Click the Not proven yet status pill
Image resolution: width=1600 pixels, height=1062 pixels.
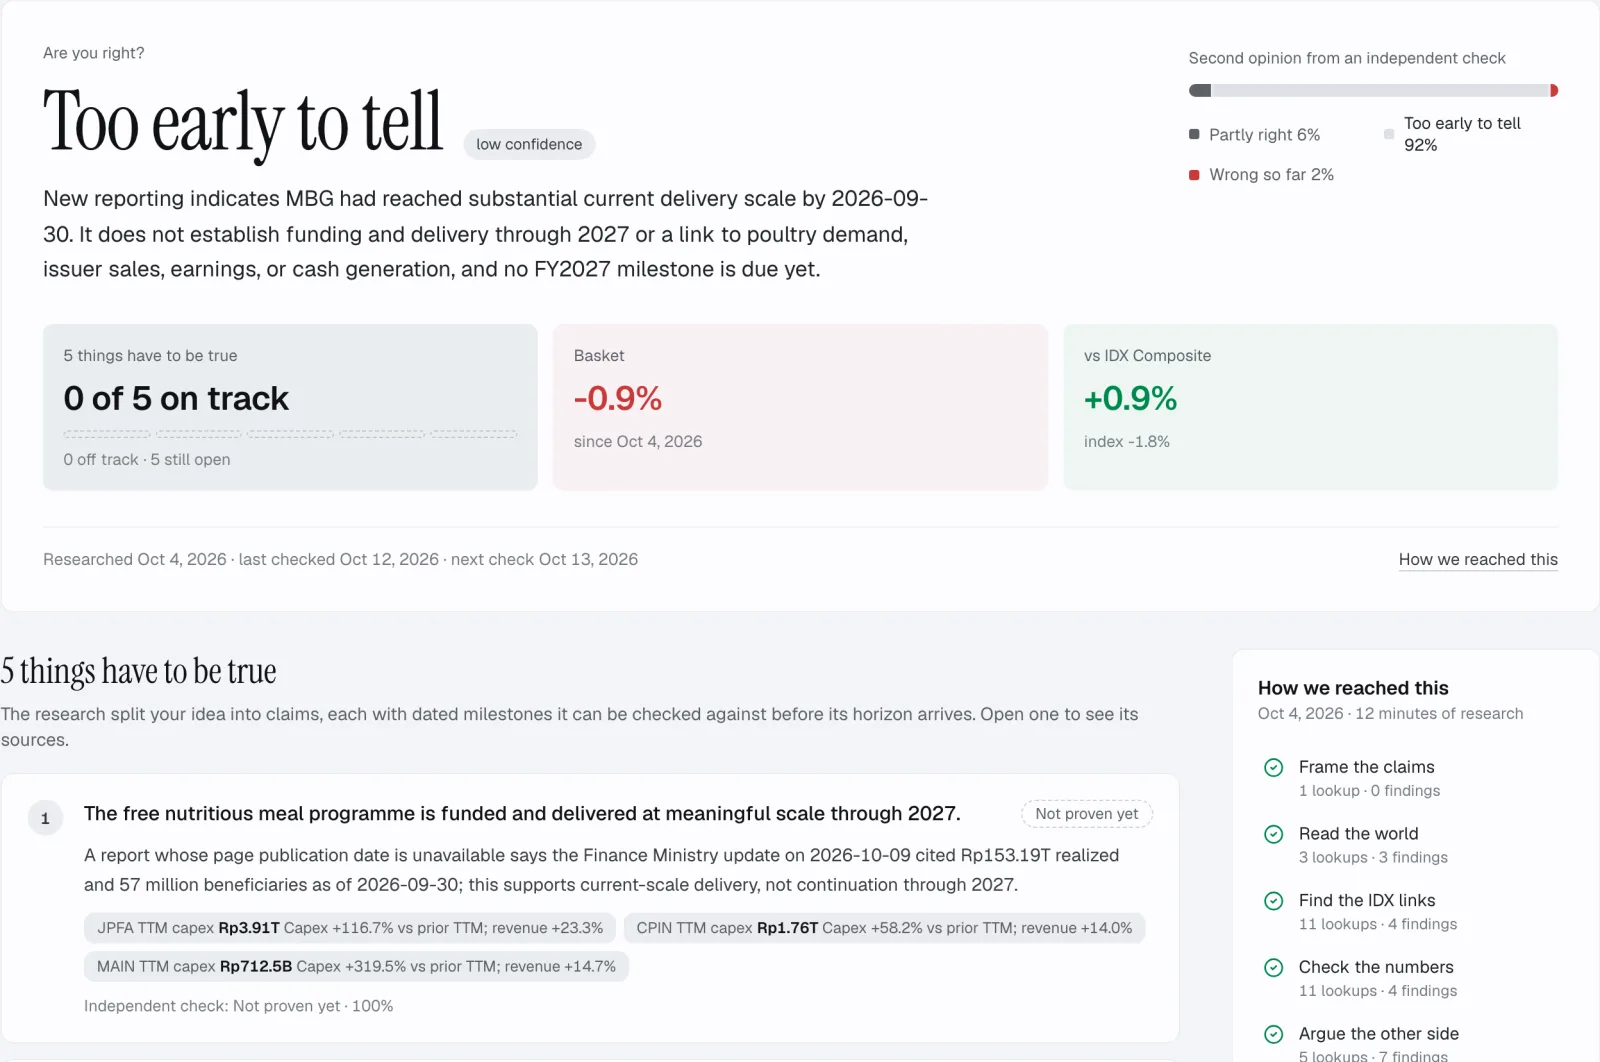tap(1086, 814)
